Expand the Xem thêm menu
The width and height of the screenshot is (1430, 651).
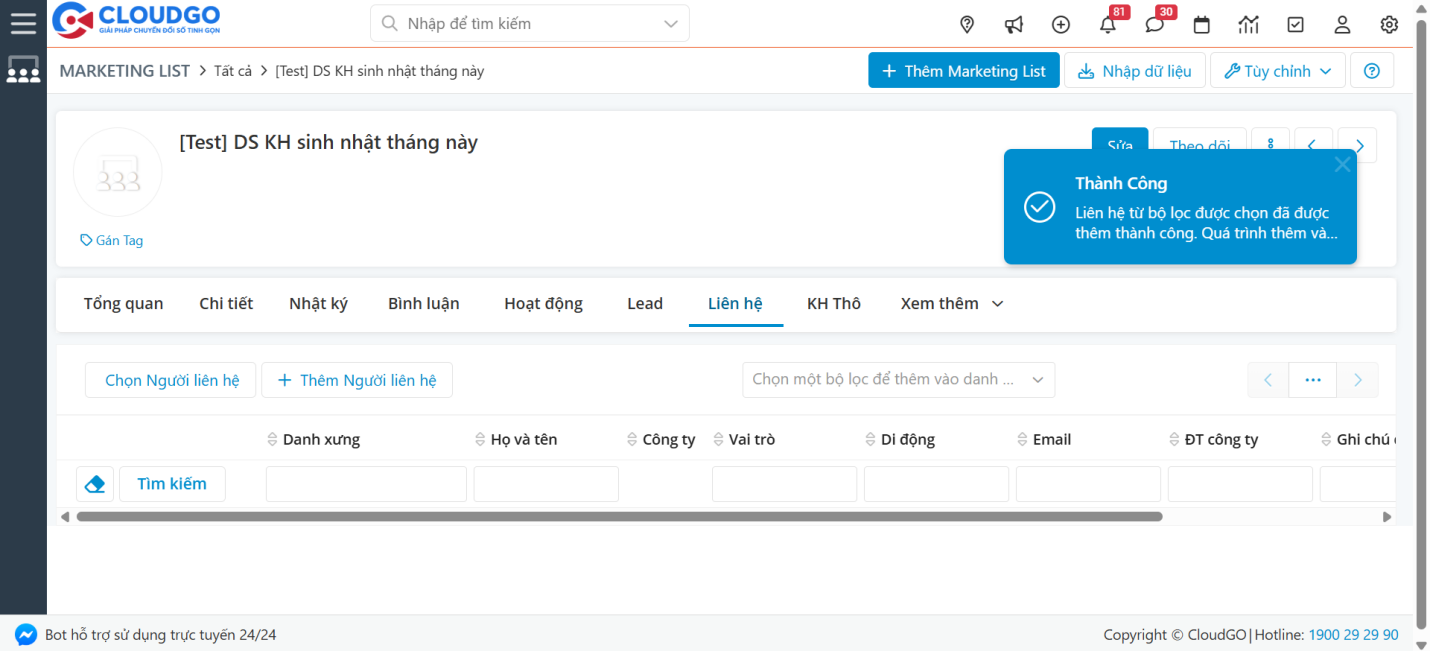[949, 303]
